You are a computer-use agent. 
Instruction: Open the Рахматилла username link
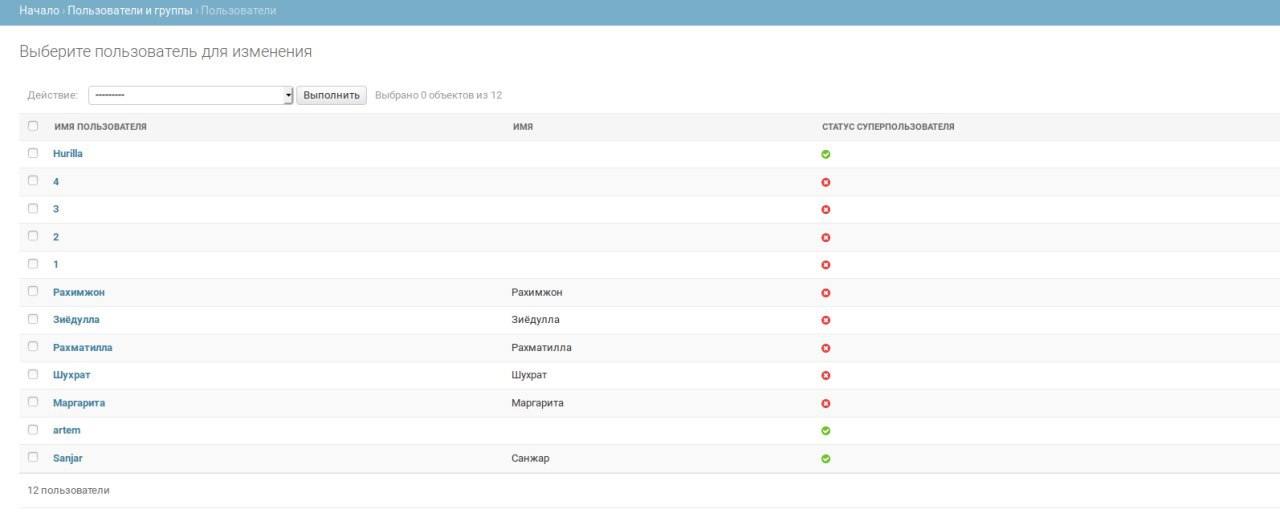tap(83, 347)
